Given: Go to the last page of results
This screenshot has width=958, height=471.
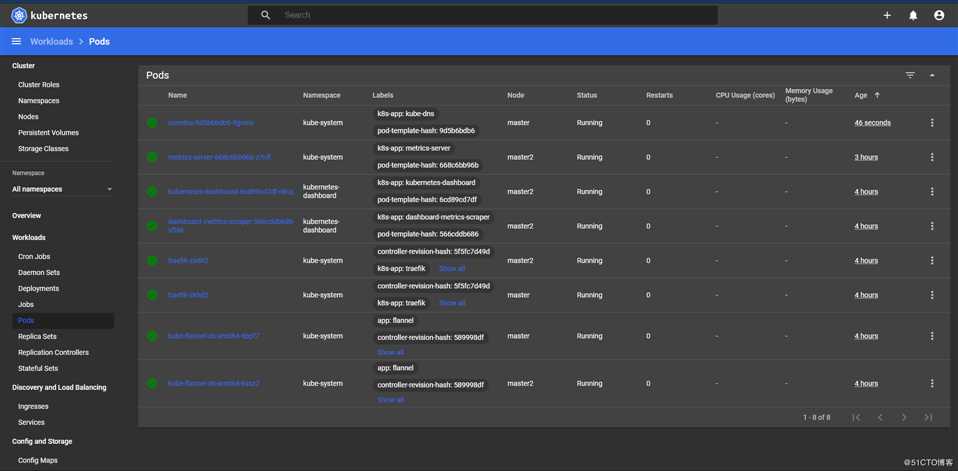Looking at the screenshot, I should (x=927, y=417).
